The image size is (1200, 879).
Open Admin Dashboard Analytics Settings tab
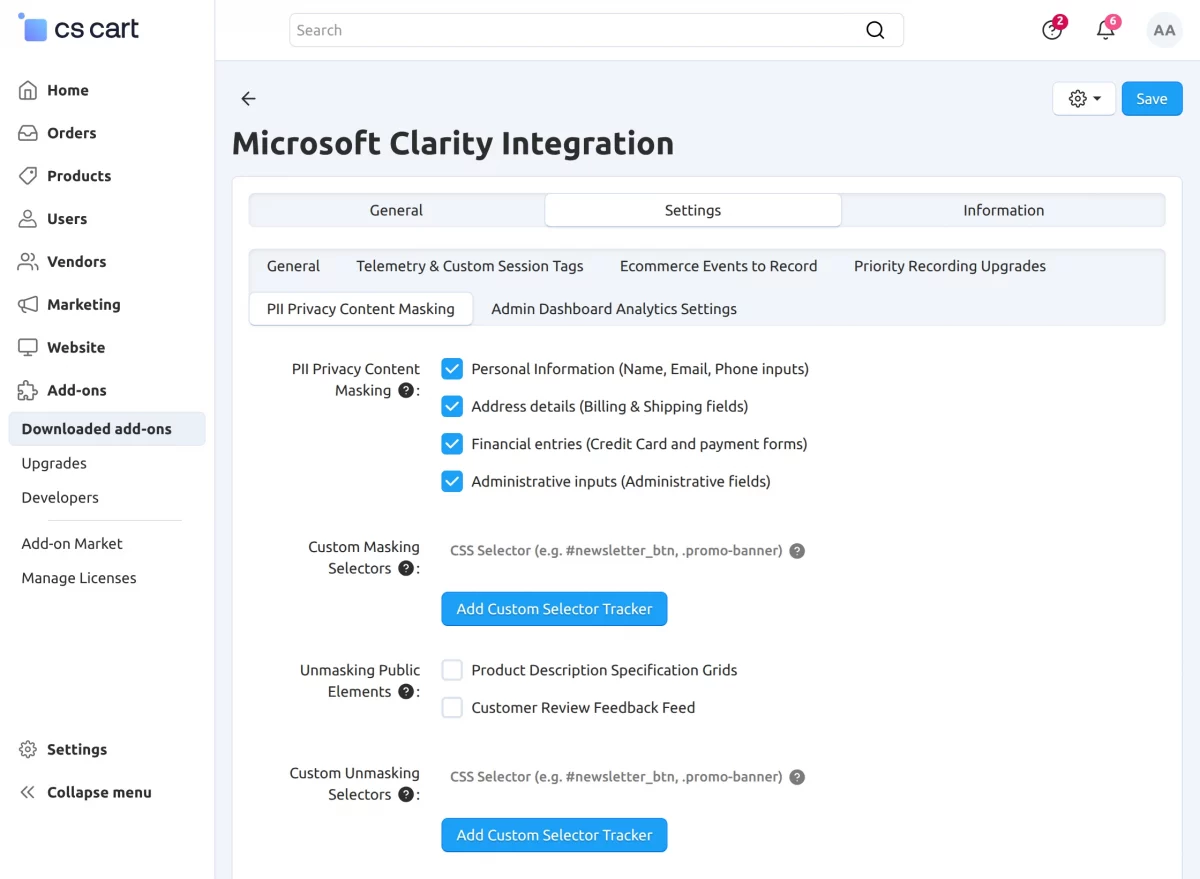(614, 309)
